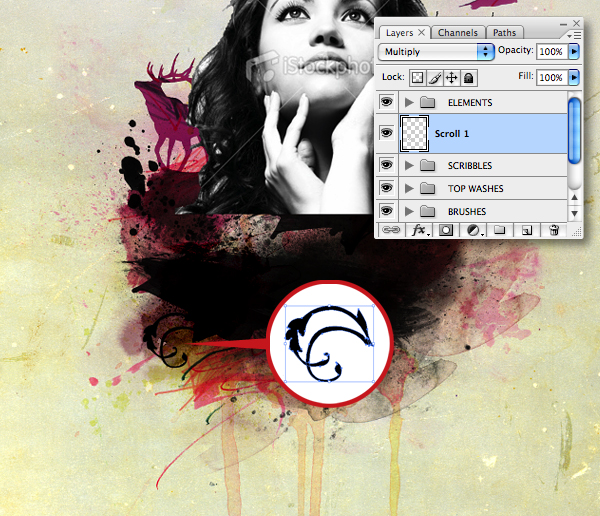600x516 pixels.
Task: Click the lock position move icon
Action: point(452,78)
